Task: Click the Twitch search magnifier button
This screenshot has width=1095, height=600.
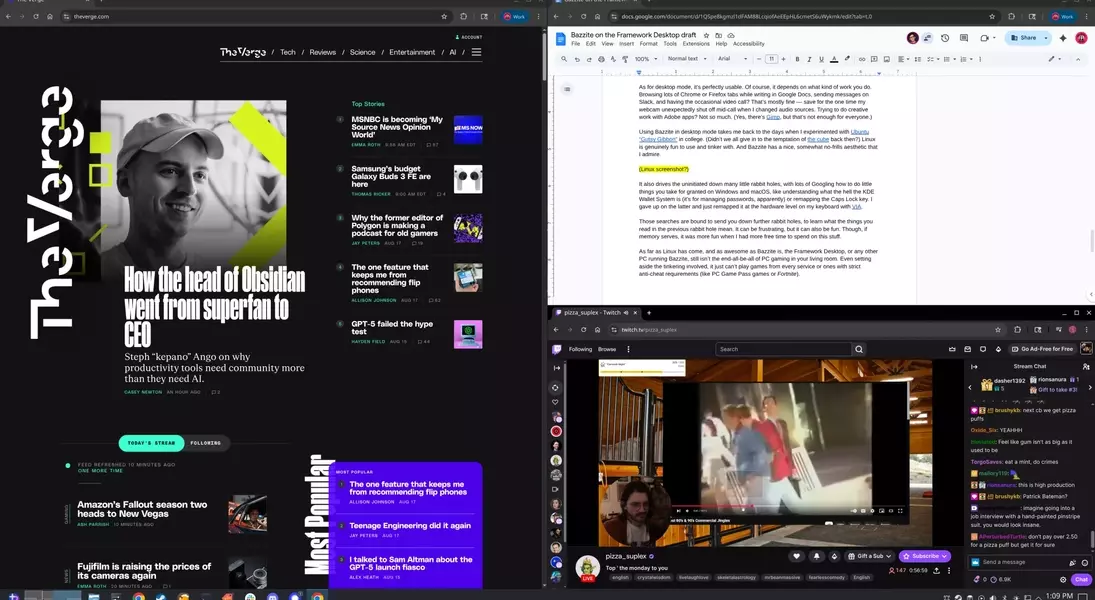Action: (858, 349)
